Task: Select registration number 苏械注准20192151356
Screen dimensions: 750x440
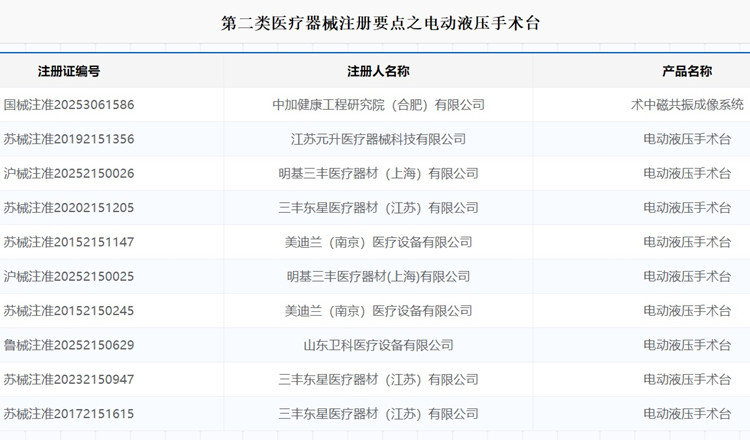Action: click(69, 139)
